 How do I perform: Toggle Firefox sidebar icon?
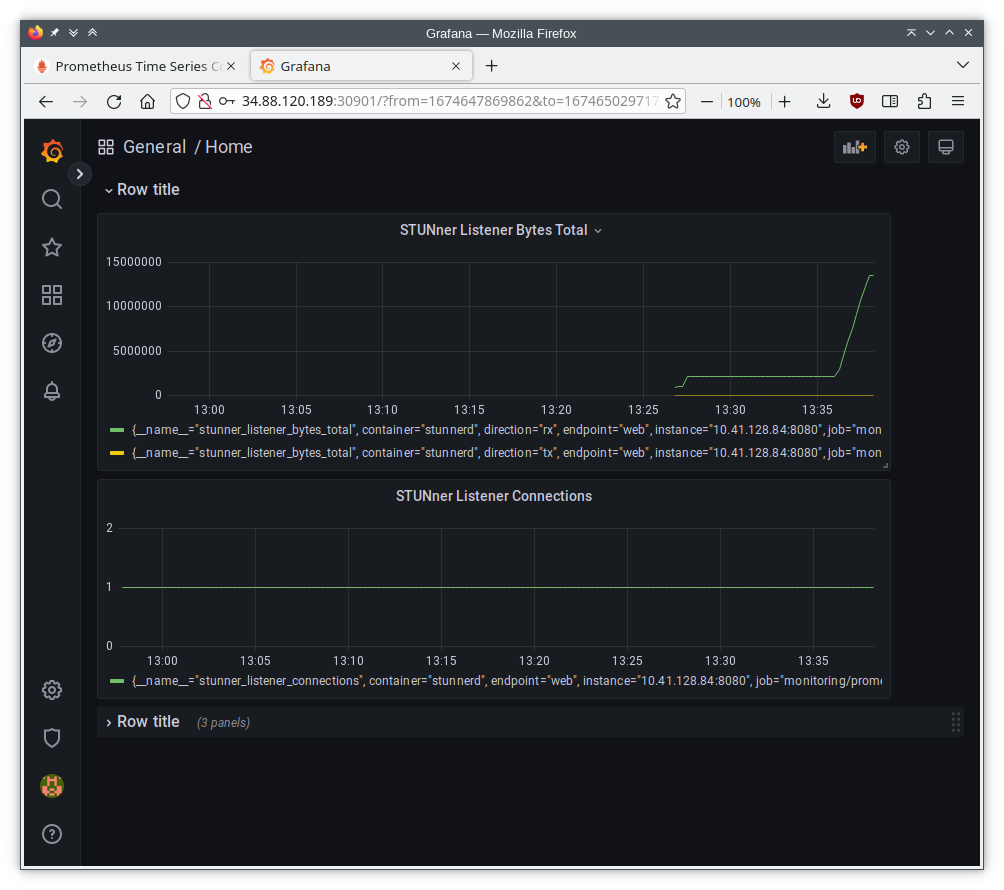tap(890, 101)
